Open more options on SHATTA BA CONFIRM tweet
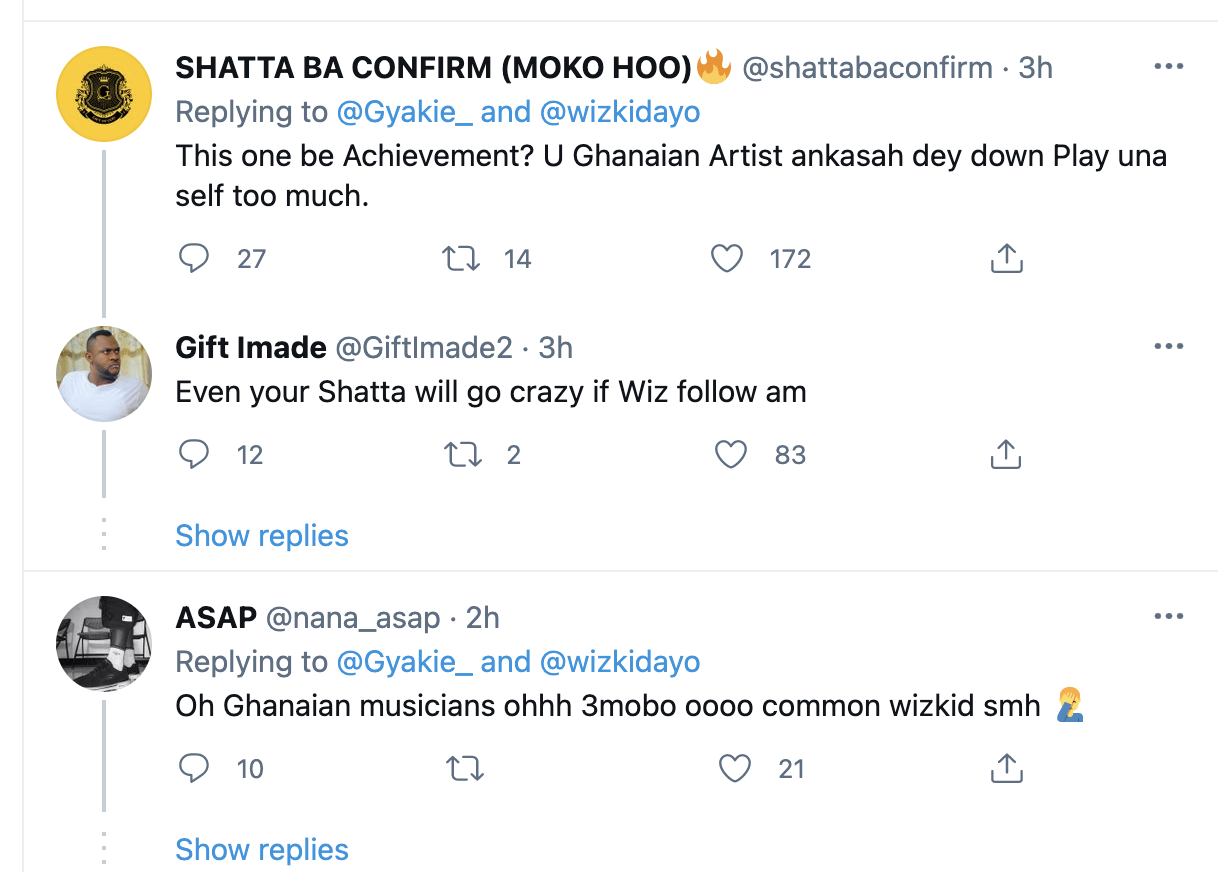The width and height of the screenshot is (1218, 872). pos(1168,67)
